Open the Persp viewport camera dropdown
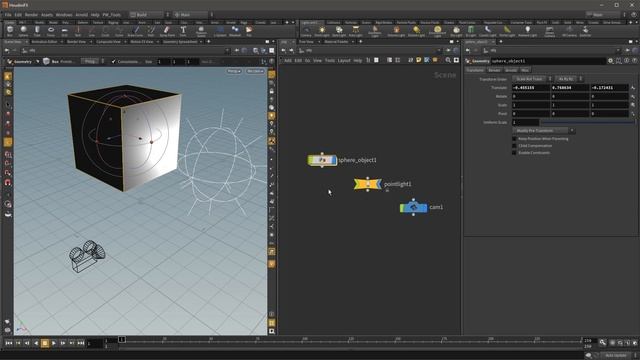 [x=234, y=71]
